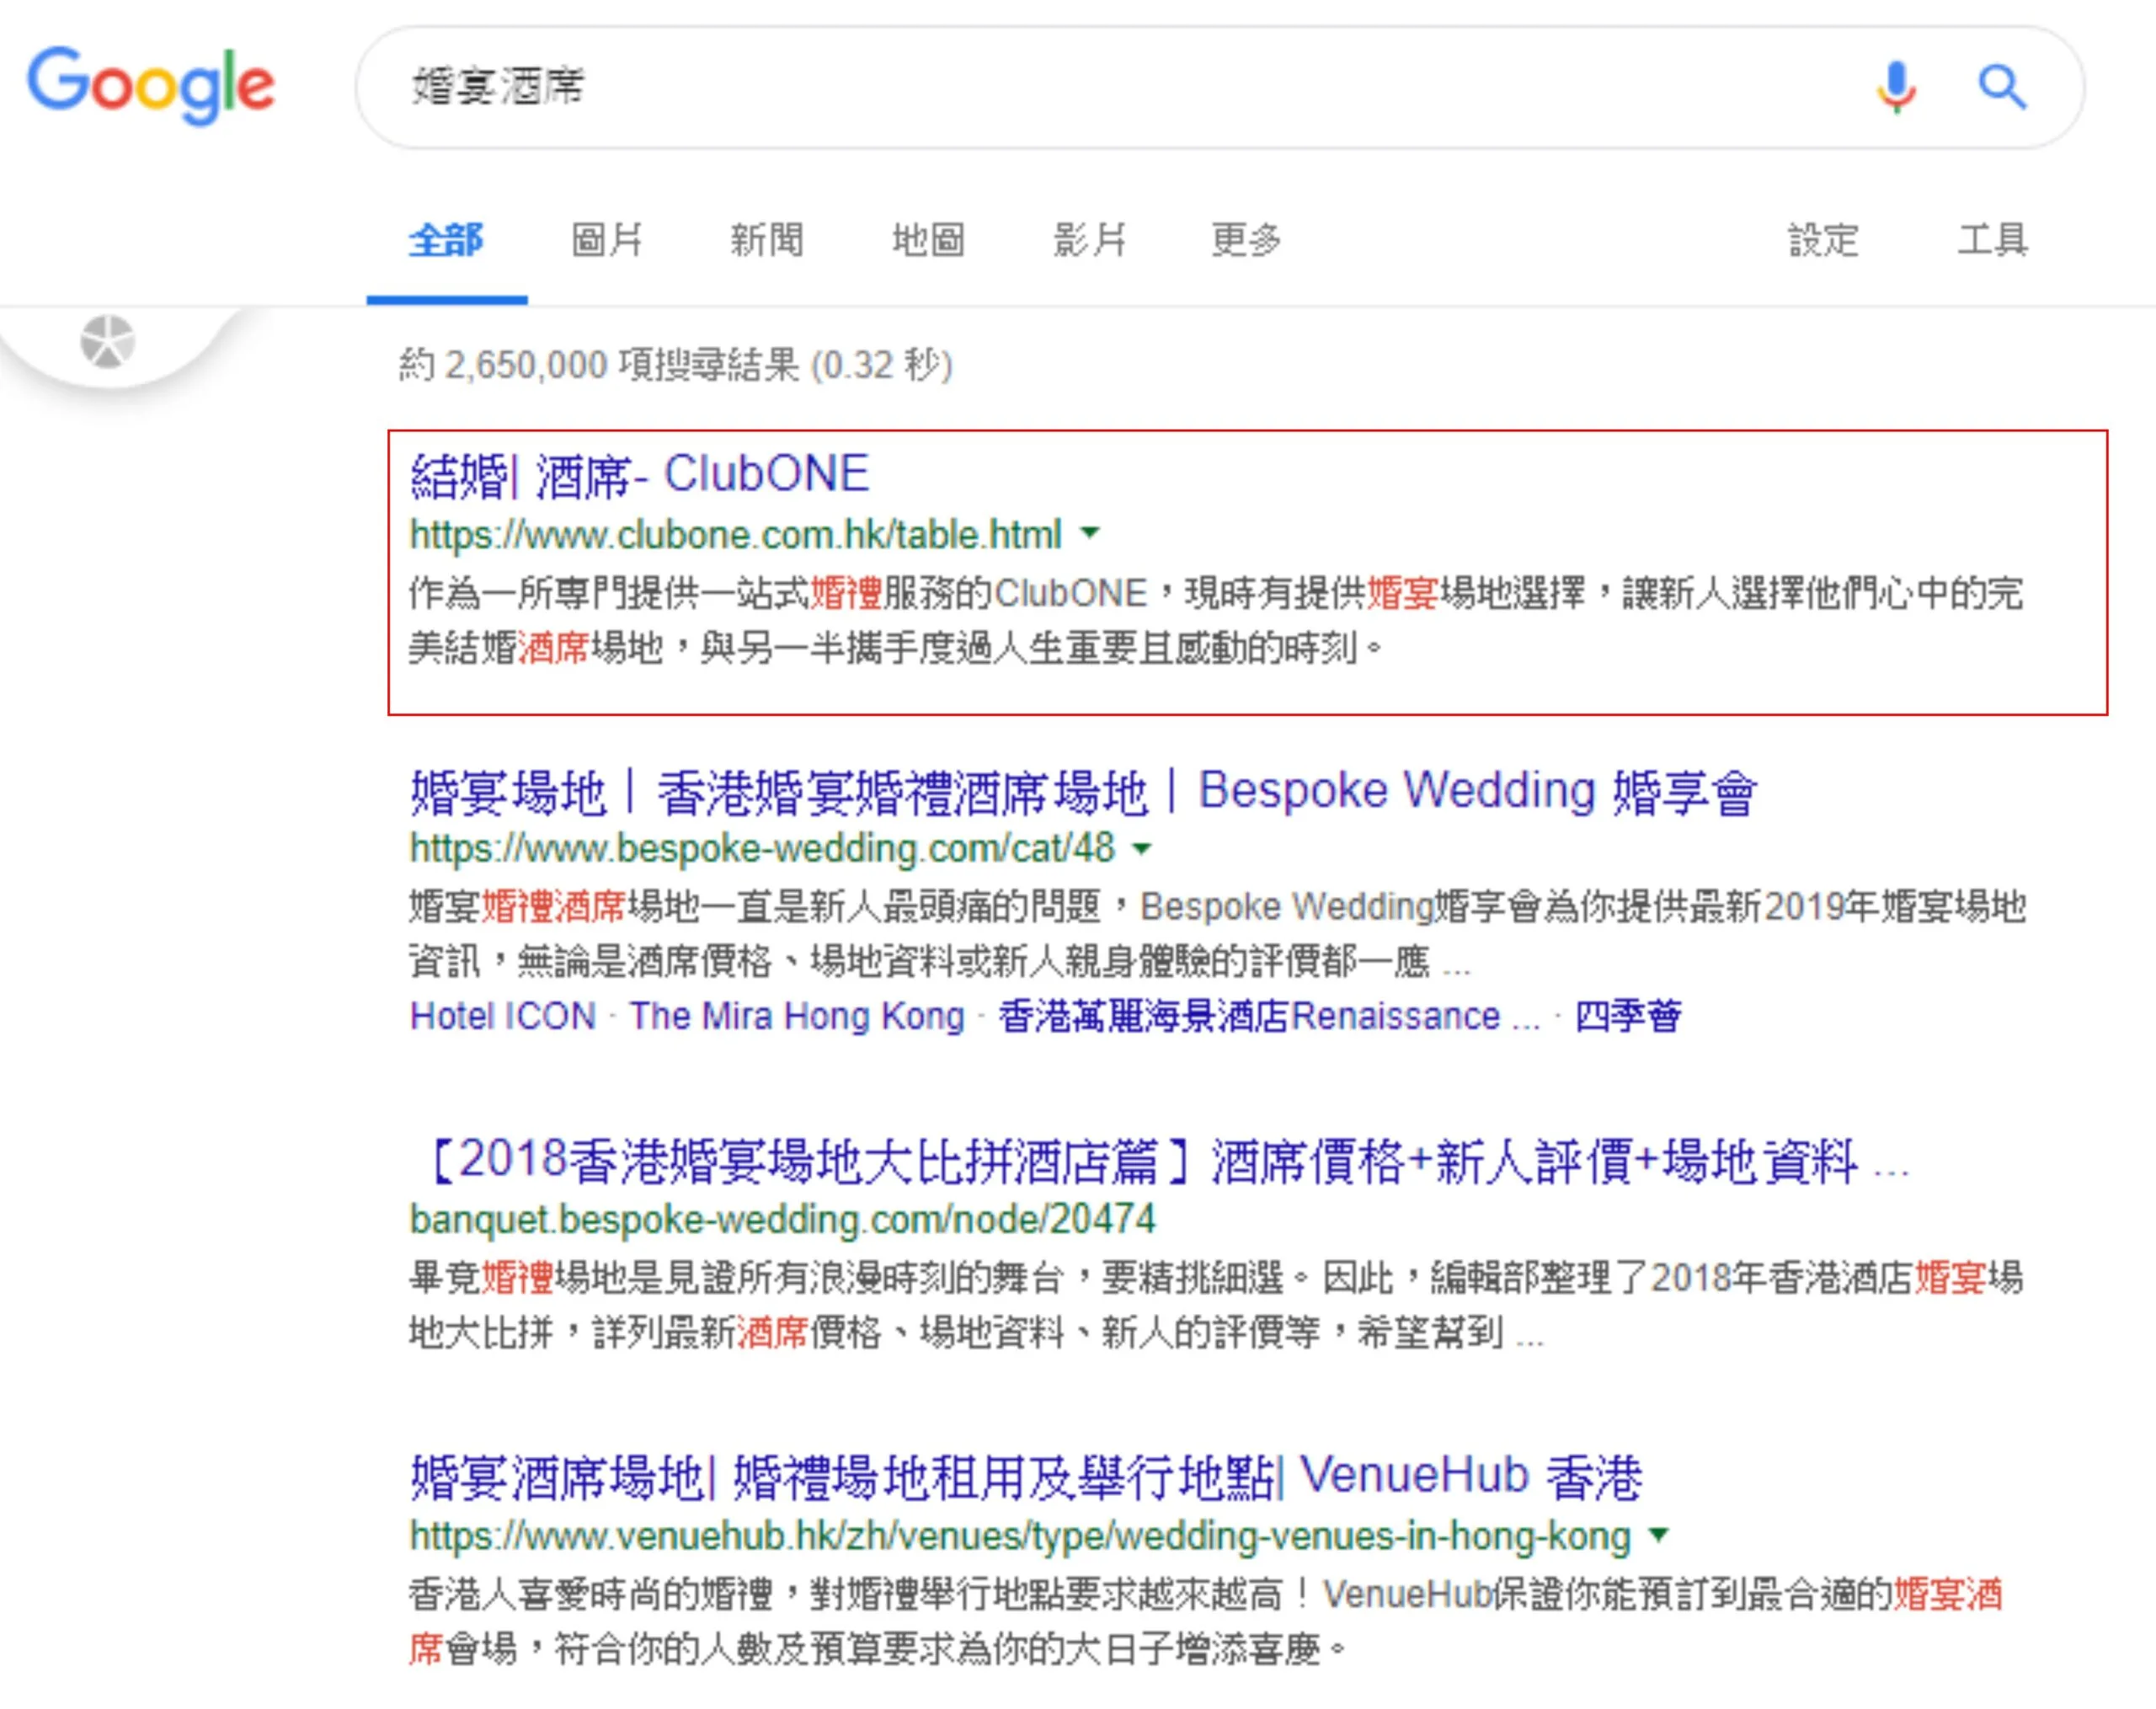Click the gray circular icon under the Google logo
2156x1709 pixels.
(x=107, y=342)
